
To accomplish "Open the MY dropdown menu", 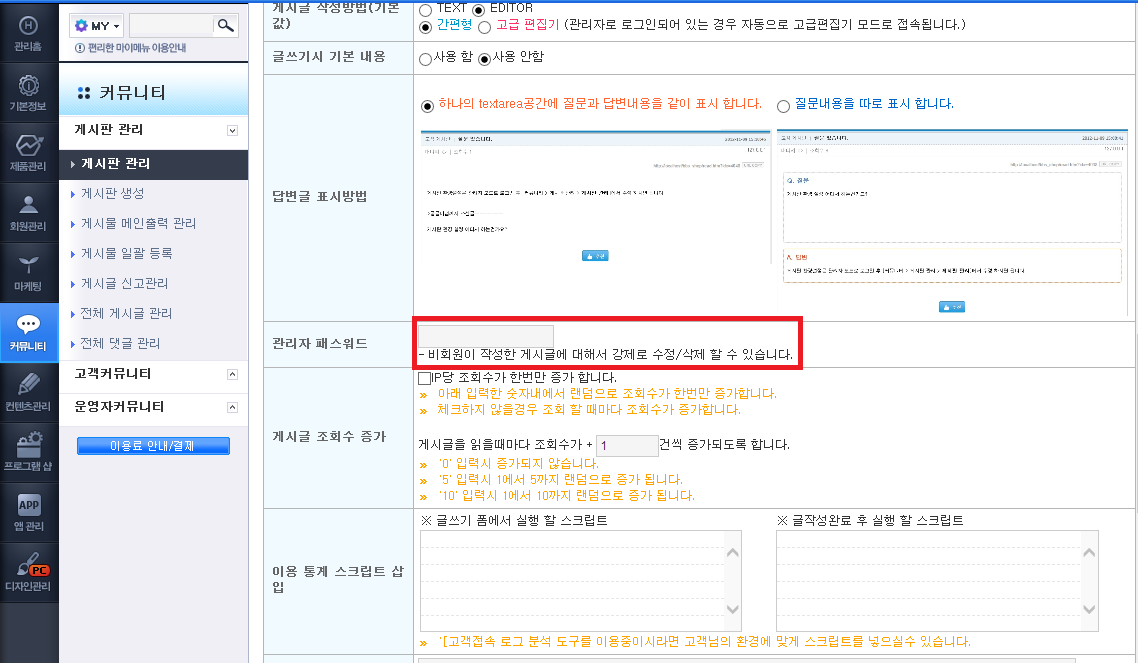I will (97, 25).
